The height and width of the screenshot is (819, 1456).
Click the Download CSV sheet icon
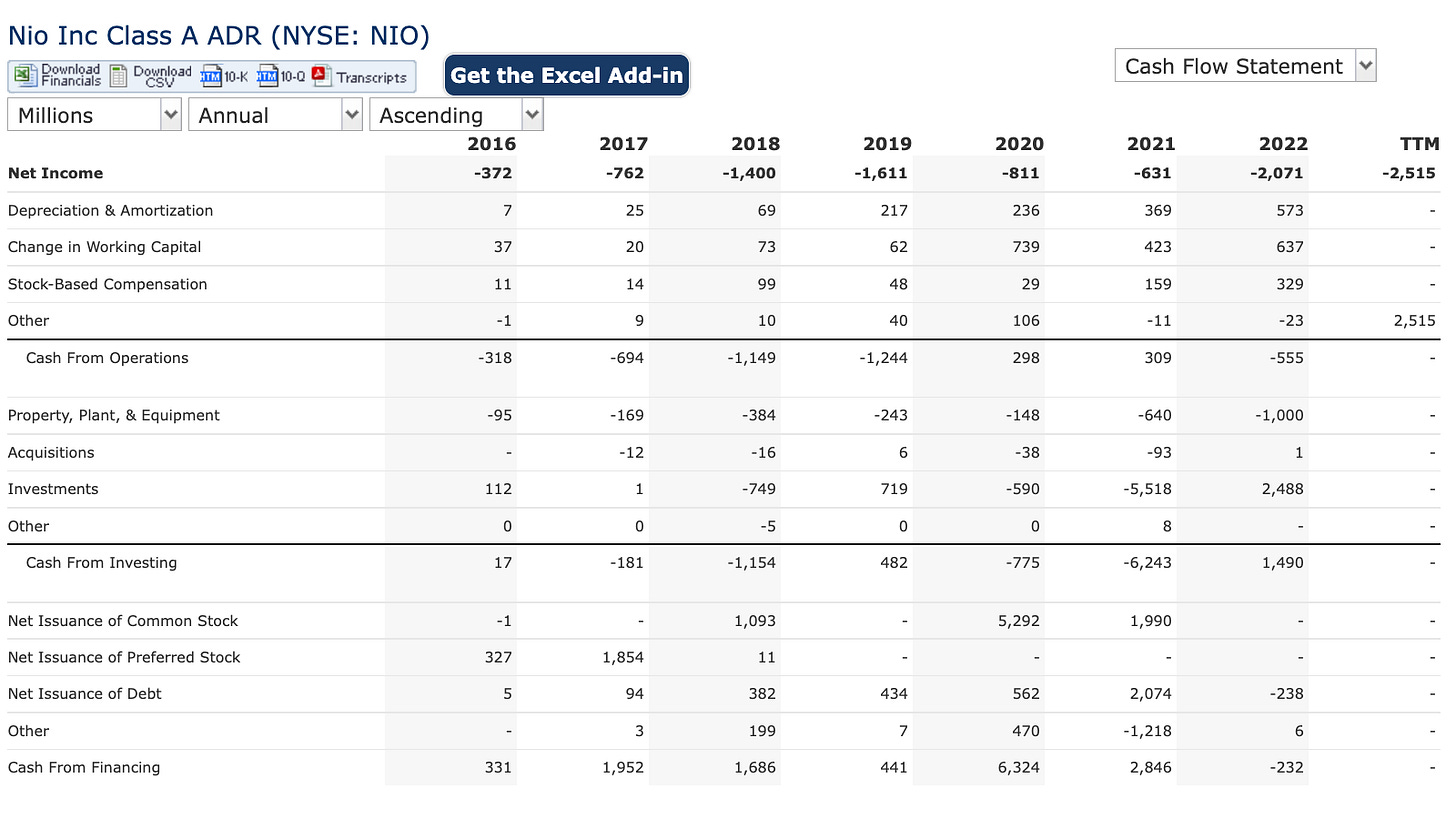point(119,76)
